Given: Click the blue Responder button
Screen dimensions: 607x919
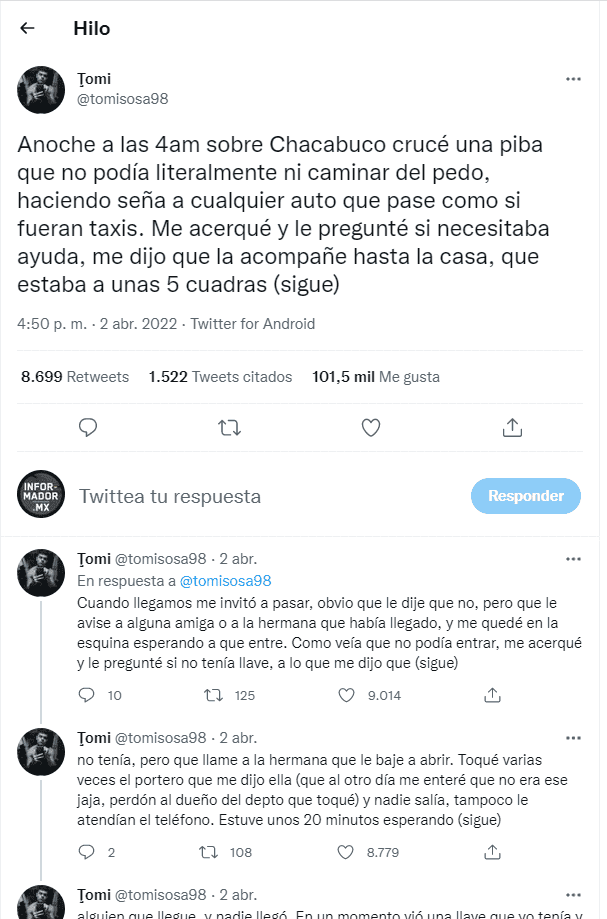Looking at the screenshot, I should [526, 495].
